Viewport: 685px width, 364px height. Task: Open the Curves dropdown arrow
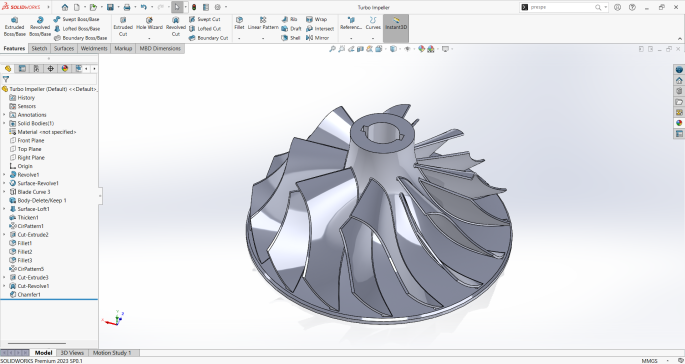pos(373,38)
